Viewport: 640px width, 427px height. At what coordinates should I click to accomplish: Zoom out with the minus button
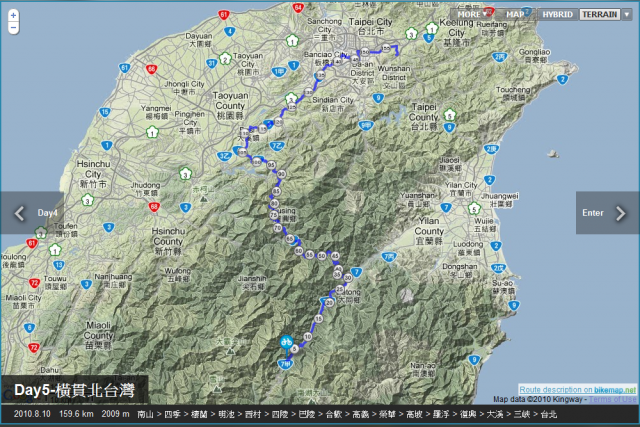[13, 28]
